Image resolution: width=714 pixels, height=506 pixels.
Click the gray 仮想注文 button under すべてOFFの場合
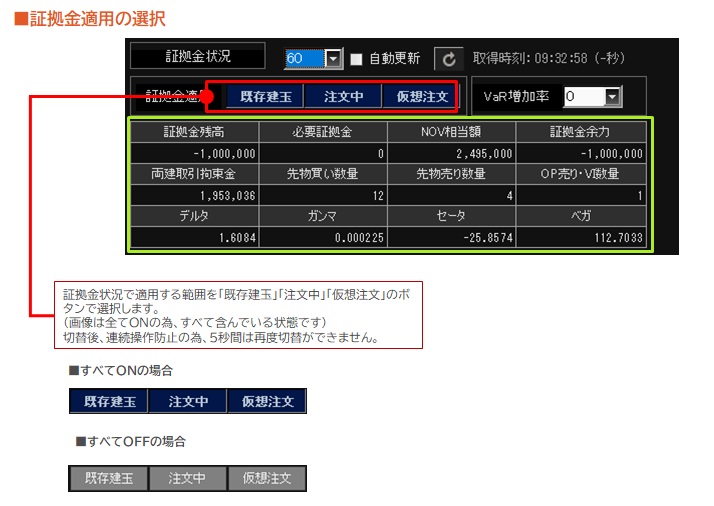[x=267, y=478]
